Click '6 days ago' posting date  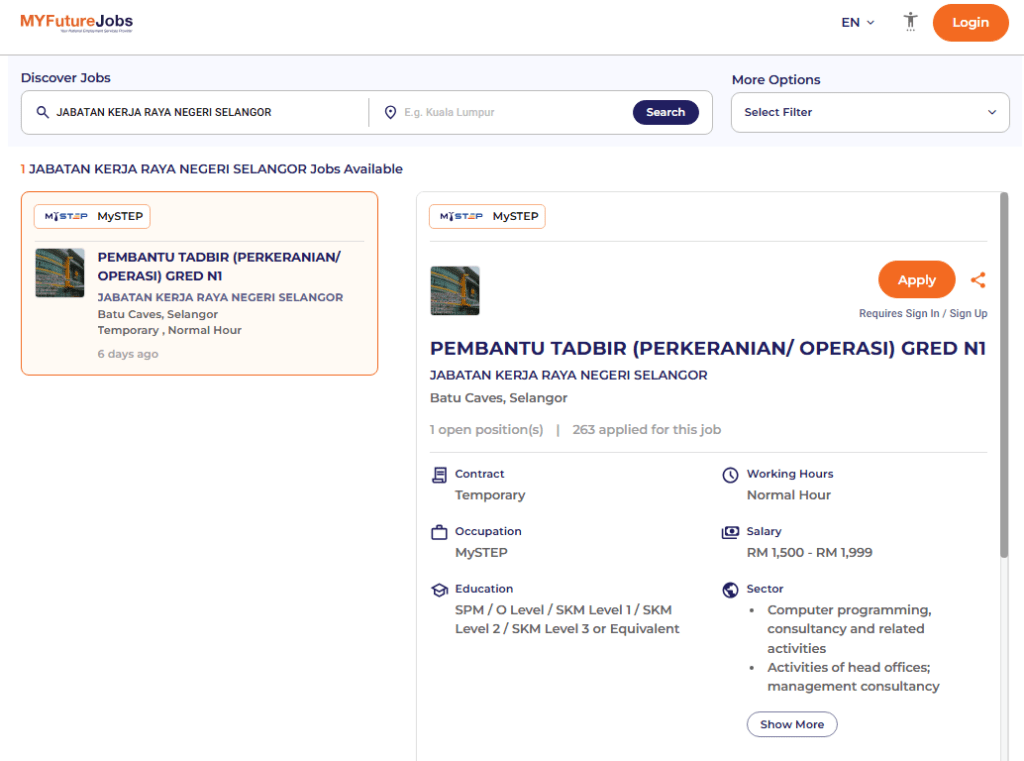coord(128,354)
